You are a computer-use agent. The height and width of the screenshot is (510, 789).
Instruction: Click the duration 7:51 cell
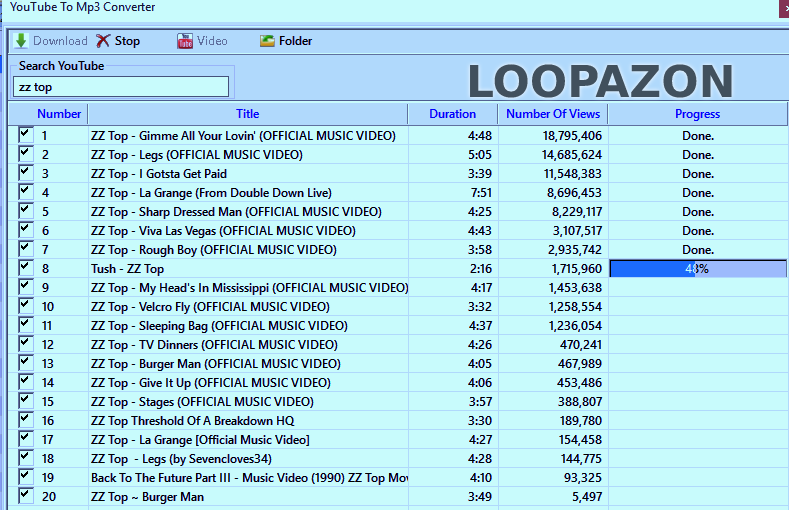click(480, 193)
